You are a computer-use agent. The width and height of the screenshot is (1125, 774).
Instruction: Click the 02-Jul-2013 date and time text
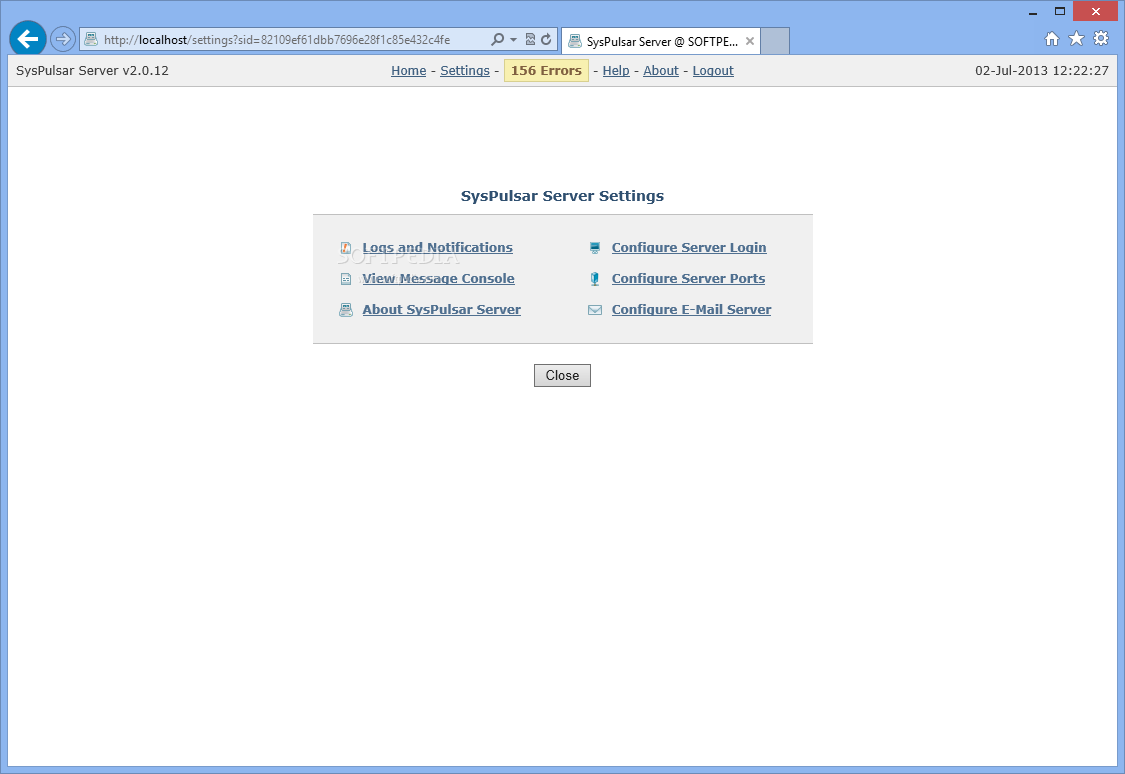point(1041,70)
